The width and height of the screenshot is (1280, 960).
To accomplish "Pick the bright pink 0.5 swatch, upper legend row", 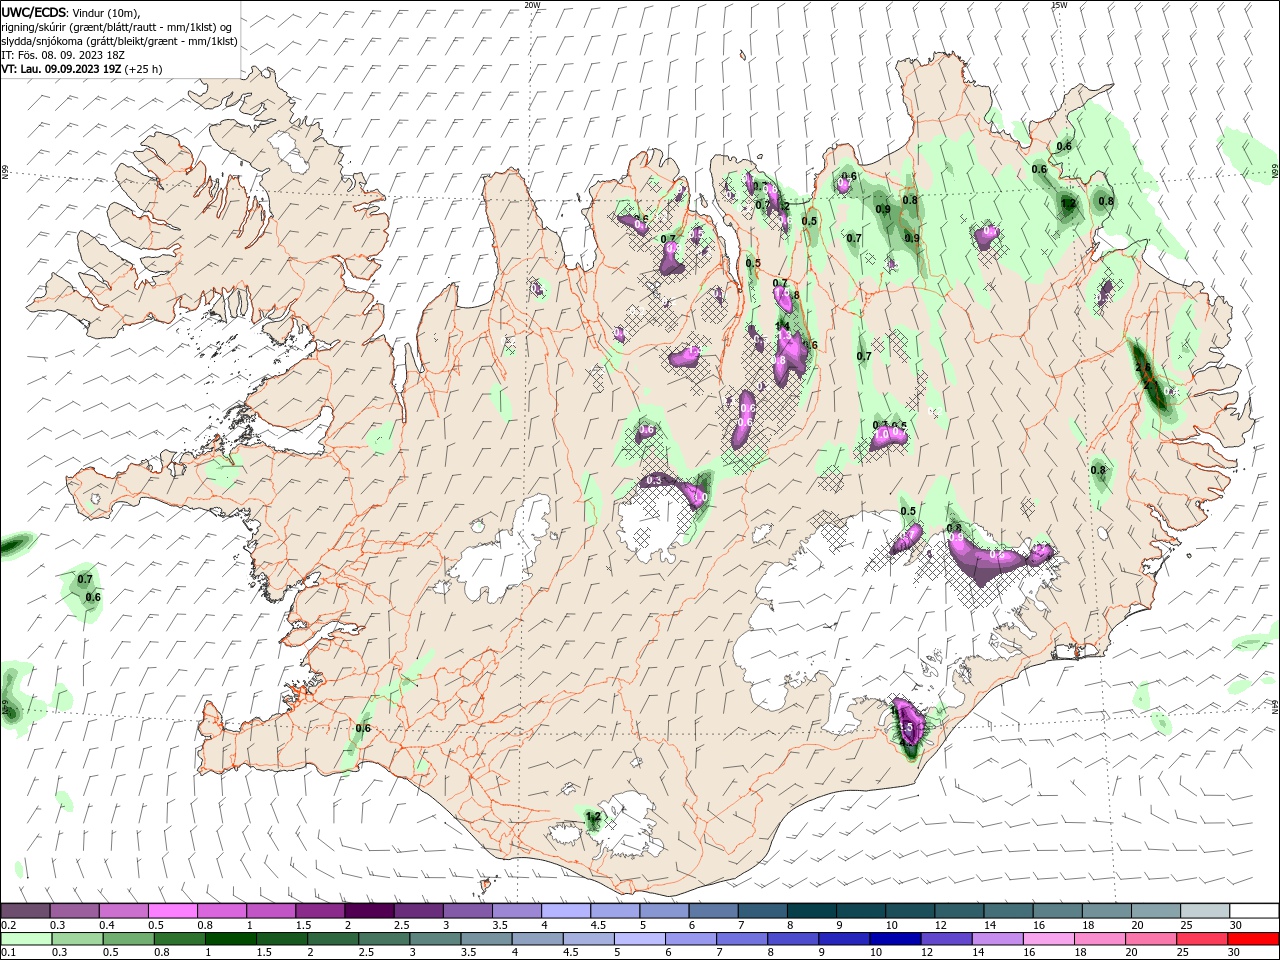I will coord(173,911).
